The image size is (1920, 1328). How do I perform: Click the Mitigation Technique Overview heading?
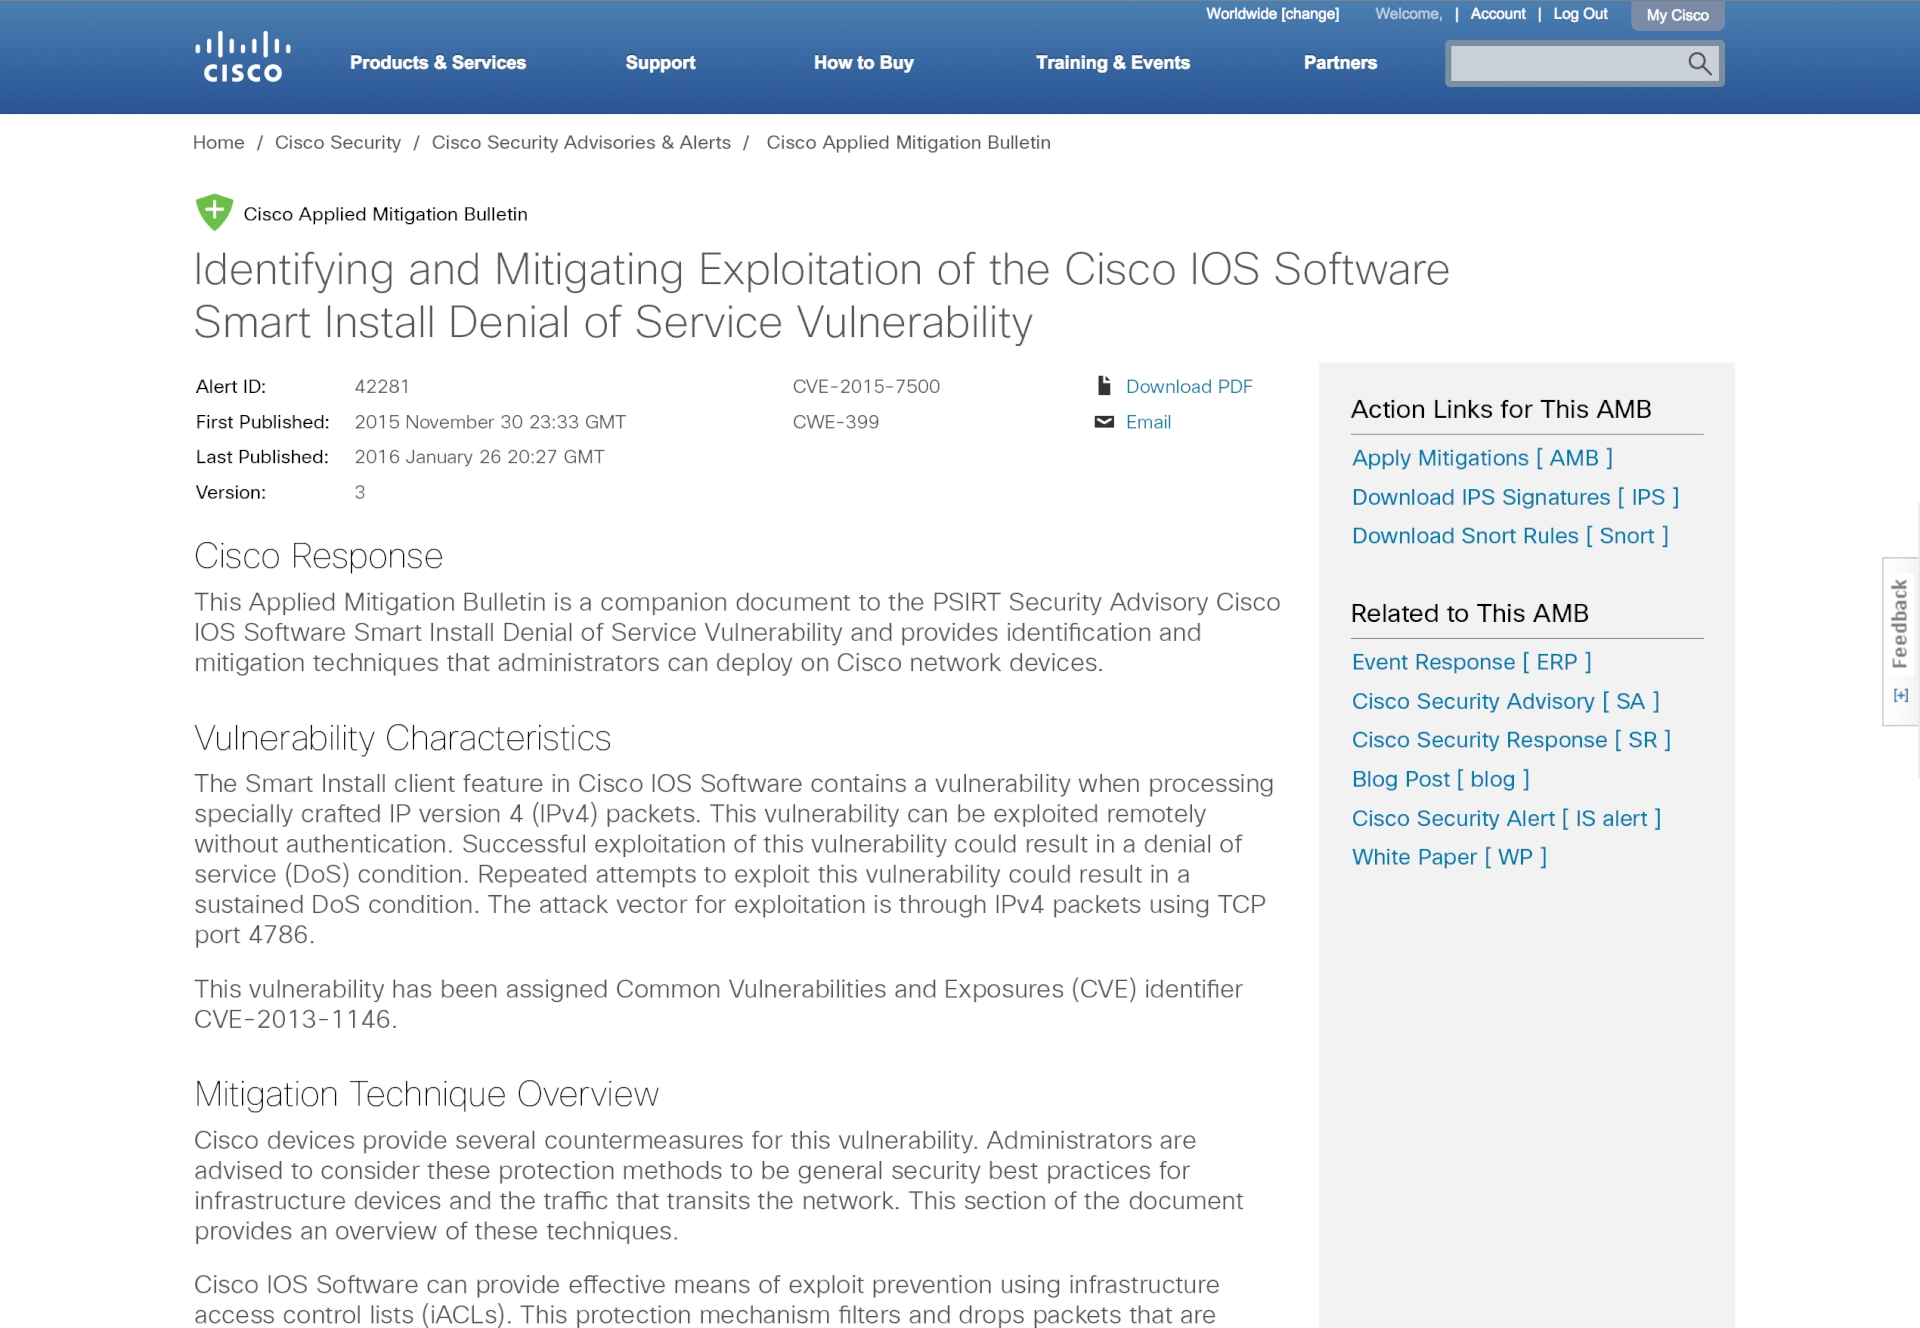pos(426,1094)
